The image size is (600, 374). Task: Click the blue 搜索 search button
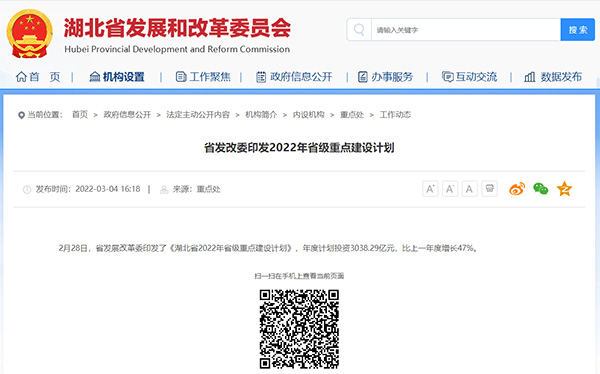(577, 30)
